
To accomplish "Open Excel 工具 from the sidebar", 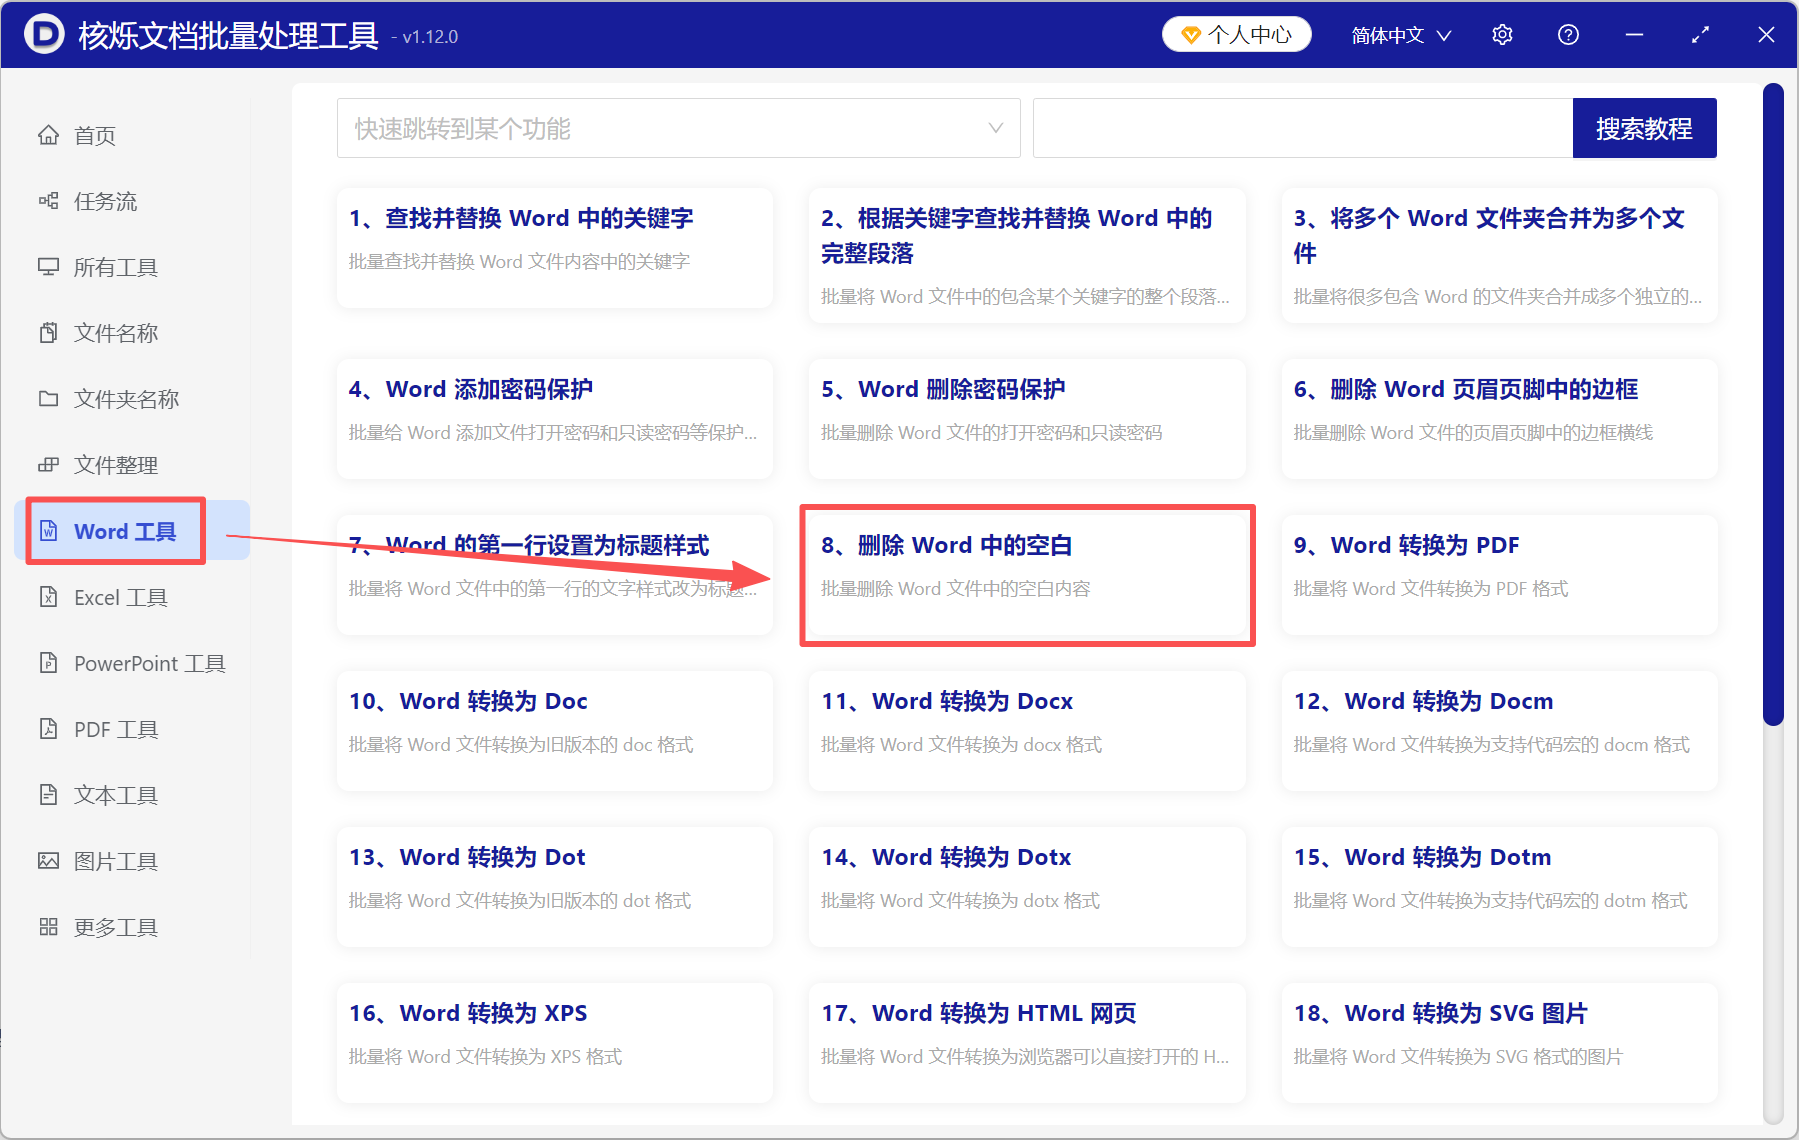I will [114, 597].
